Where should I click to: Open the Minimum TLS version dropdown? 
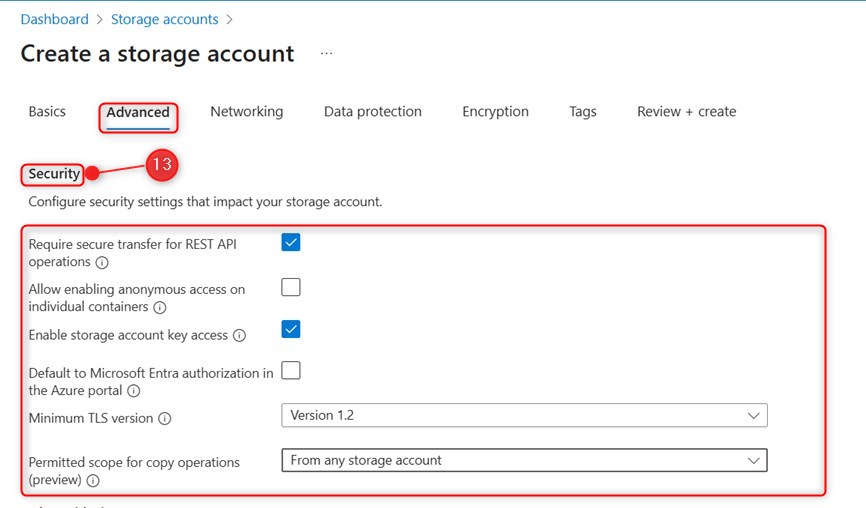pyautogui.click(x=524, y=415)
